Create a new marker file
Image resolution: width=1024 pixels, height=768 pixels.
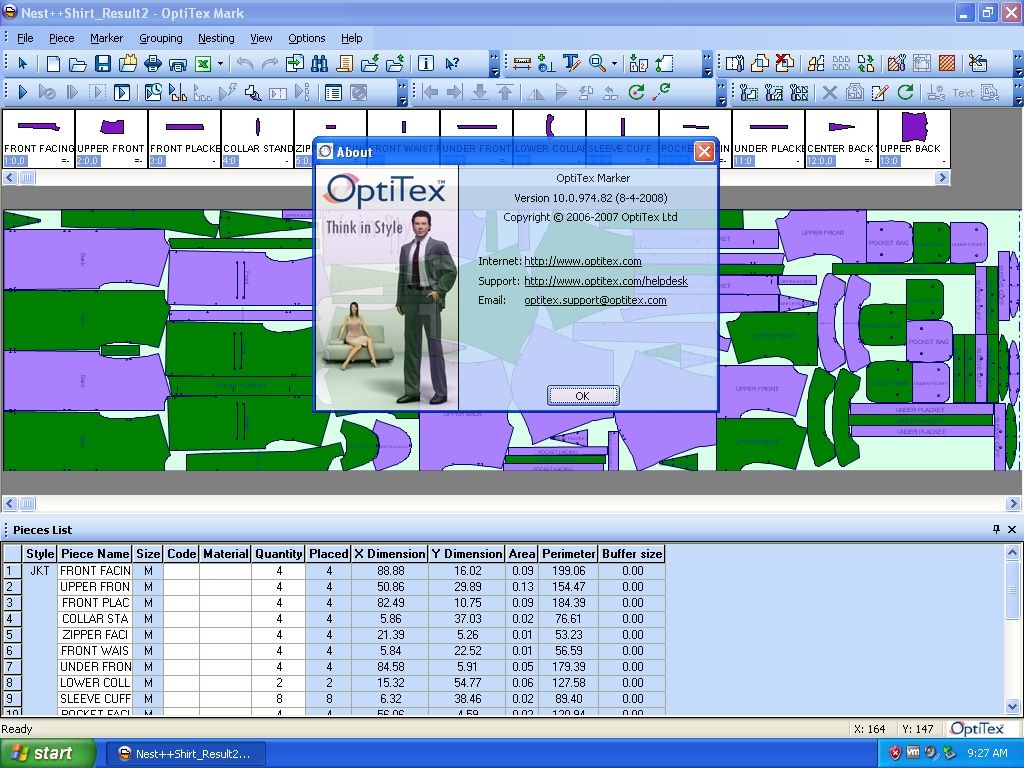pos(53,63)
